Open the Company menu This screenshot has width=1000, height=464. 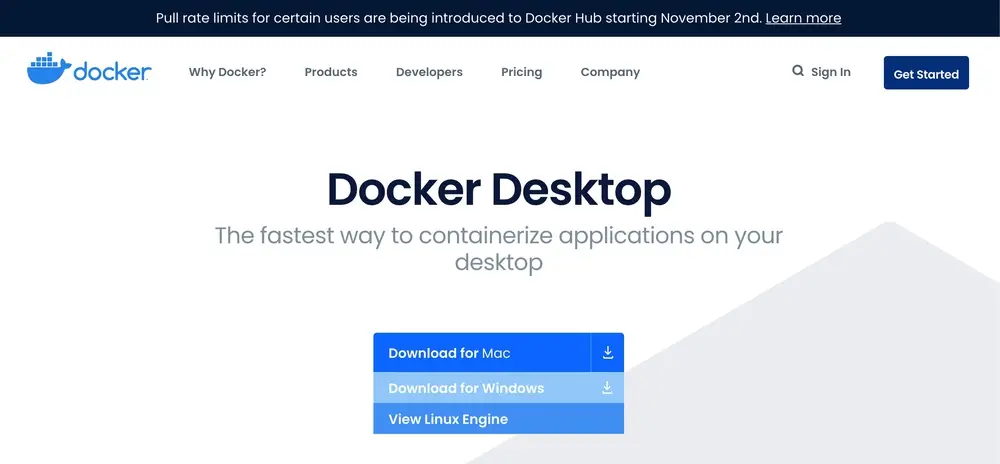[x=610, y=72]
